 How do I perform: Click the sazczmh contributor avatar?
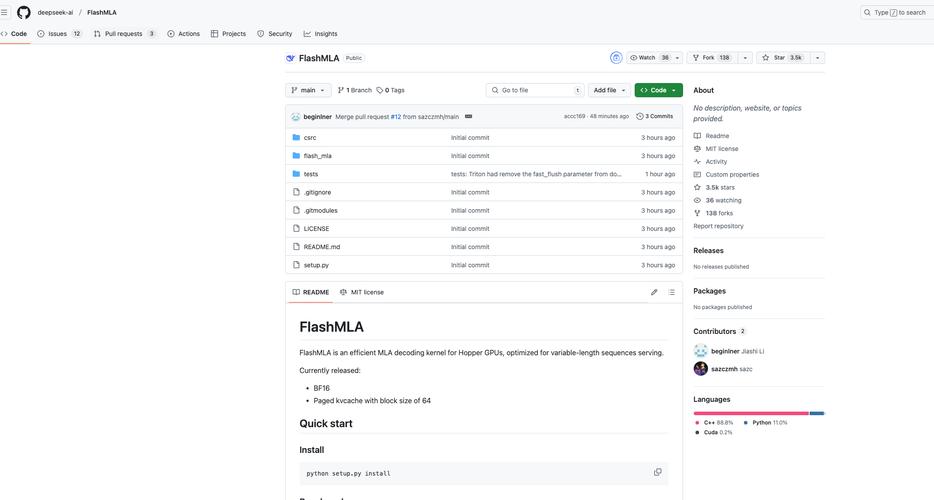[x=700, y=368]
